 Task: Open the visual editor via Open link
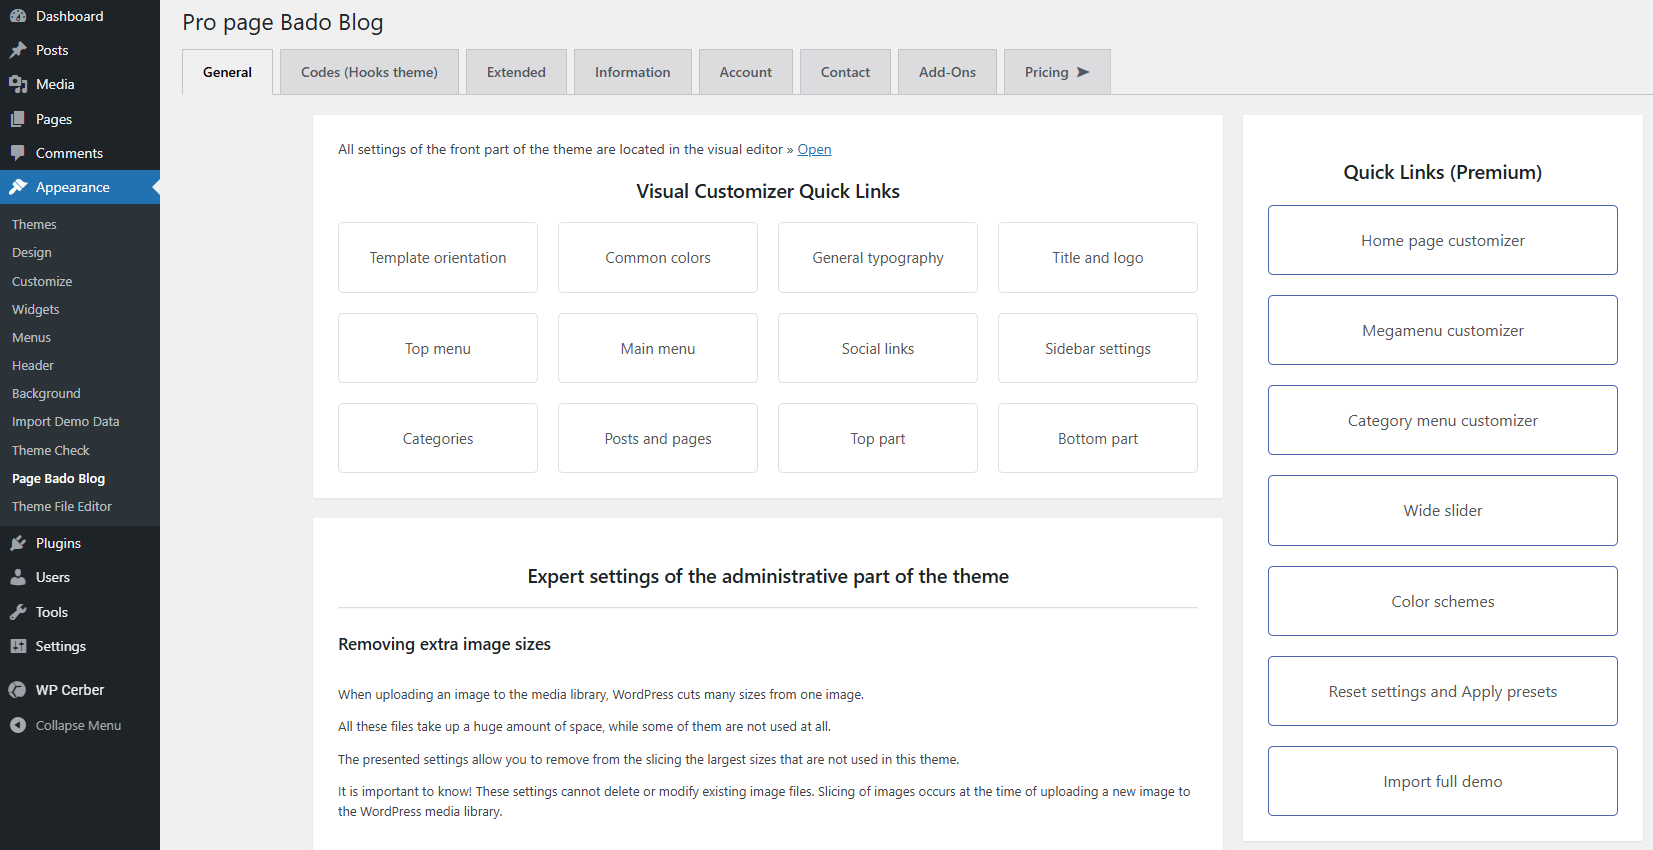point(814,149)
